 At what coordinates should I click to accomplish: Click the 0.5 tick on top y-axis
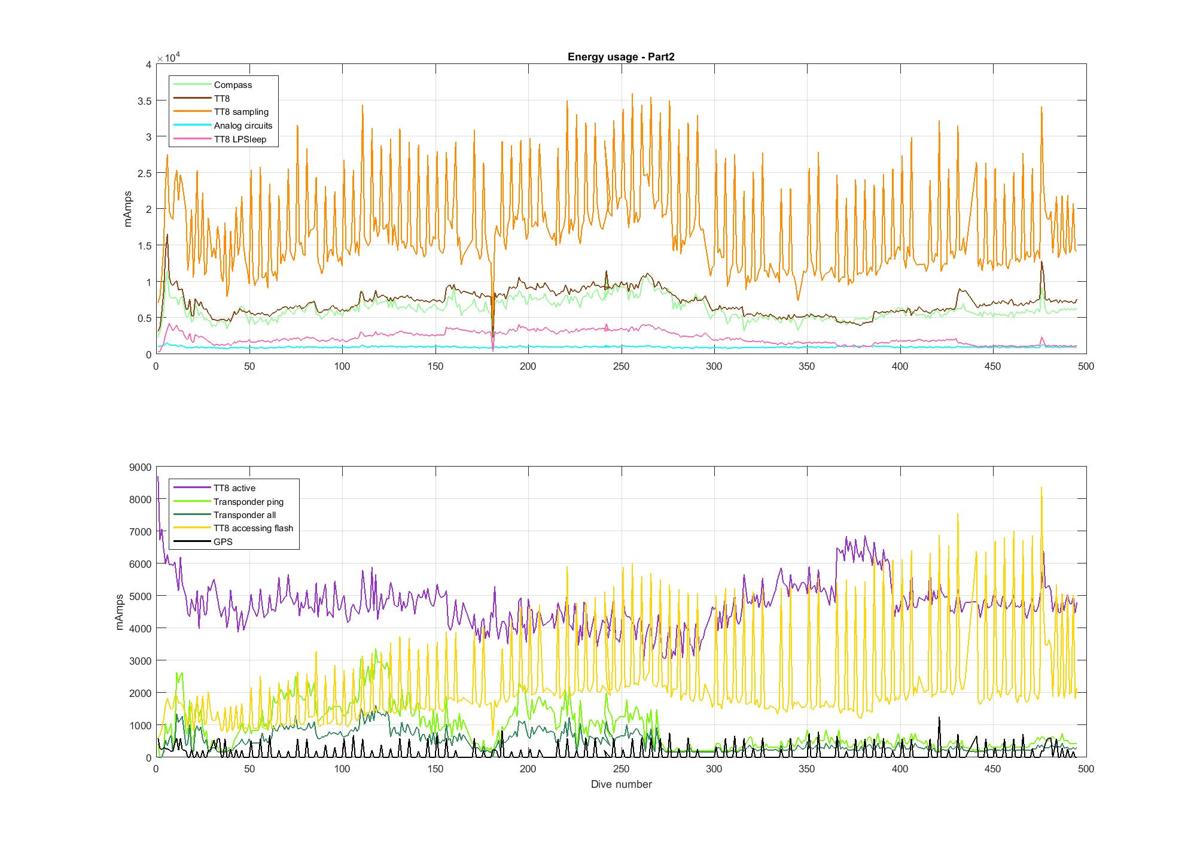click(143, 319)
